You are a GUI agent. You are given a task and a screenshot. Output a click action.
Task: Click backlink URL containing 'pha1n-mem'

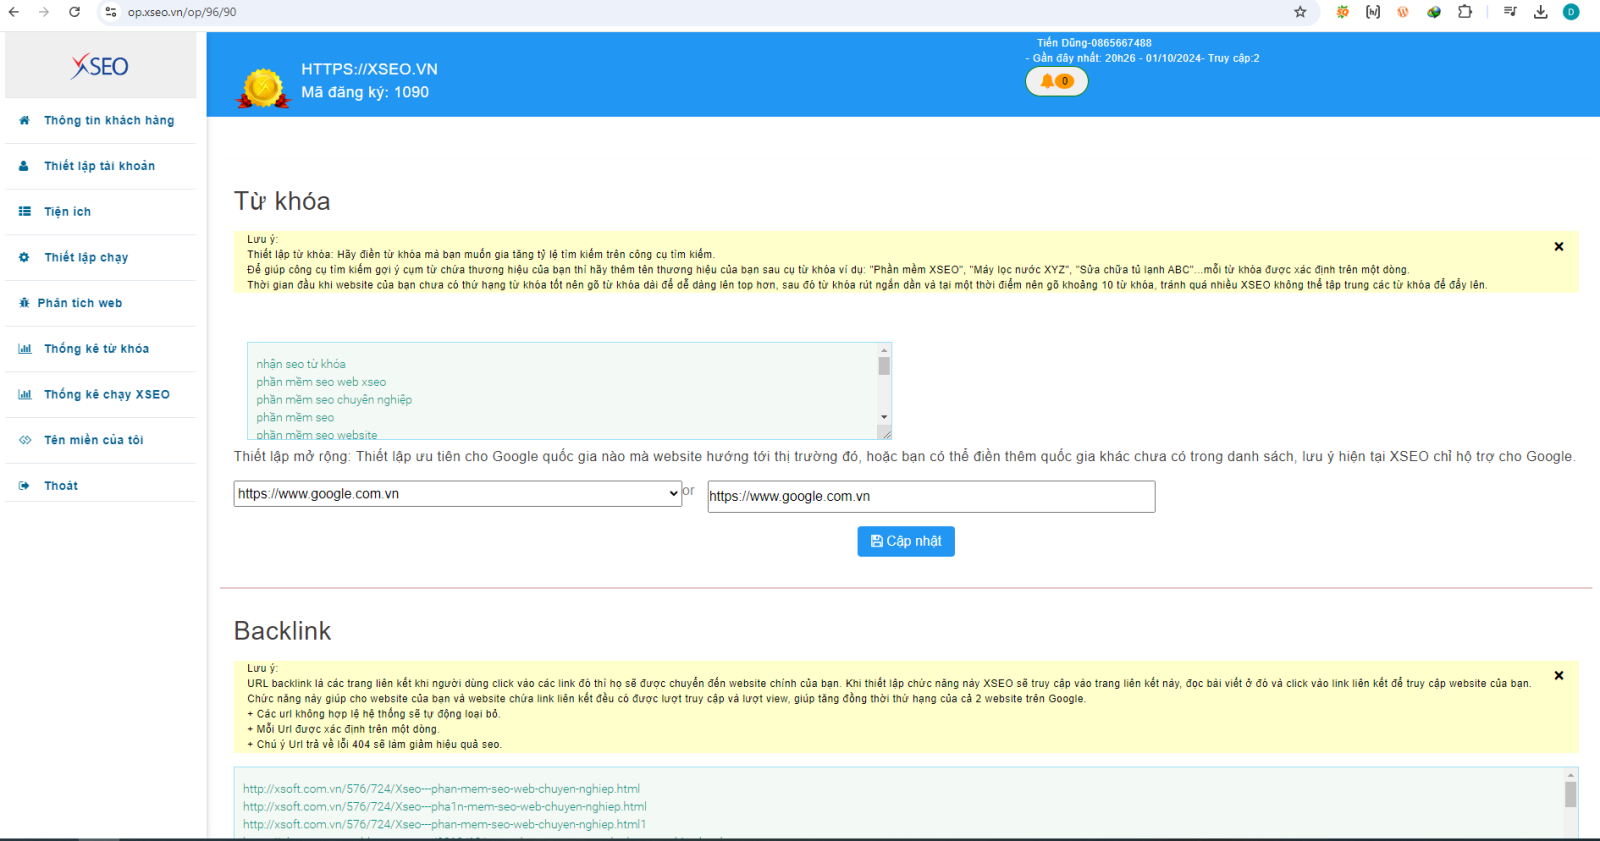point(445,807)
